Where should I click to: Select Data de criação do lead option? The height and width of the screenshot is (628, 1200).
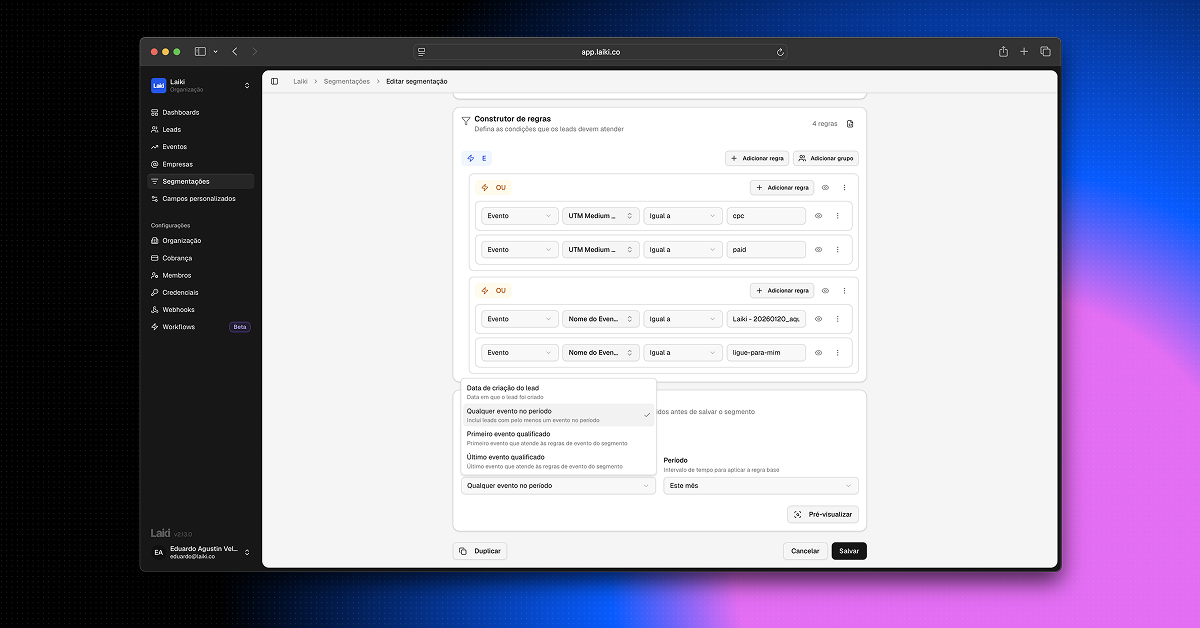coord(558,392)
